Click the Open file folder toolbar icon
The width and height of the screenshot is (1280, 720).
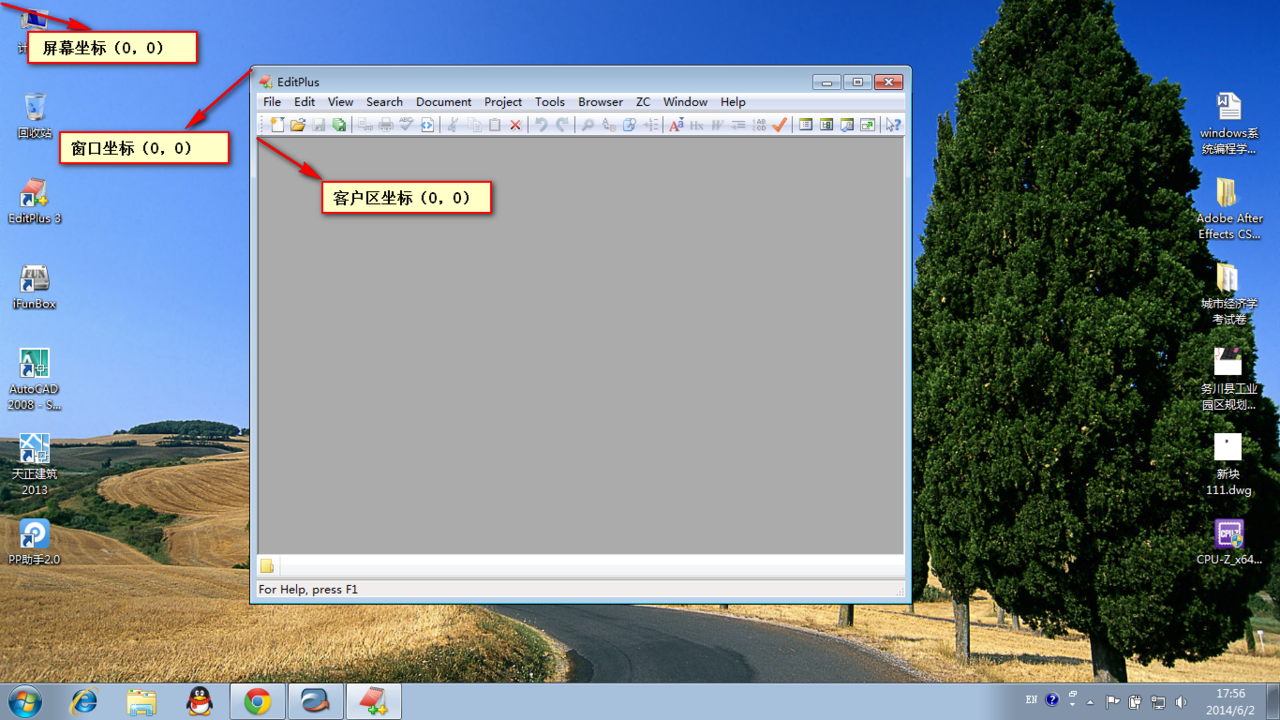pyautogui.click(x=297, y=125)
